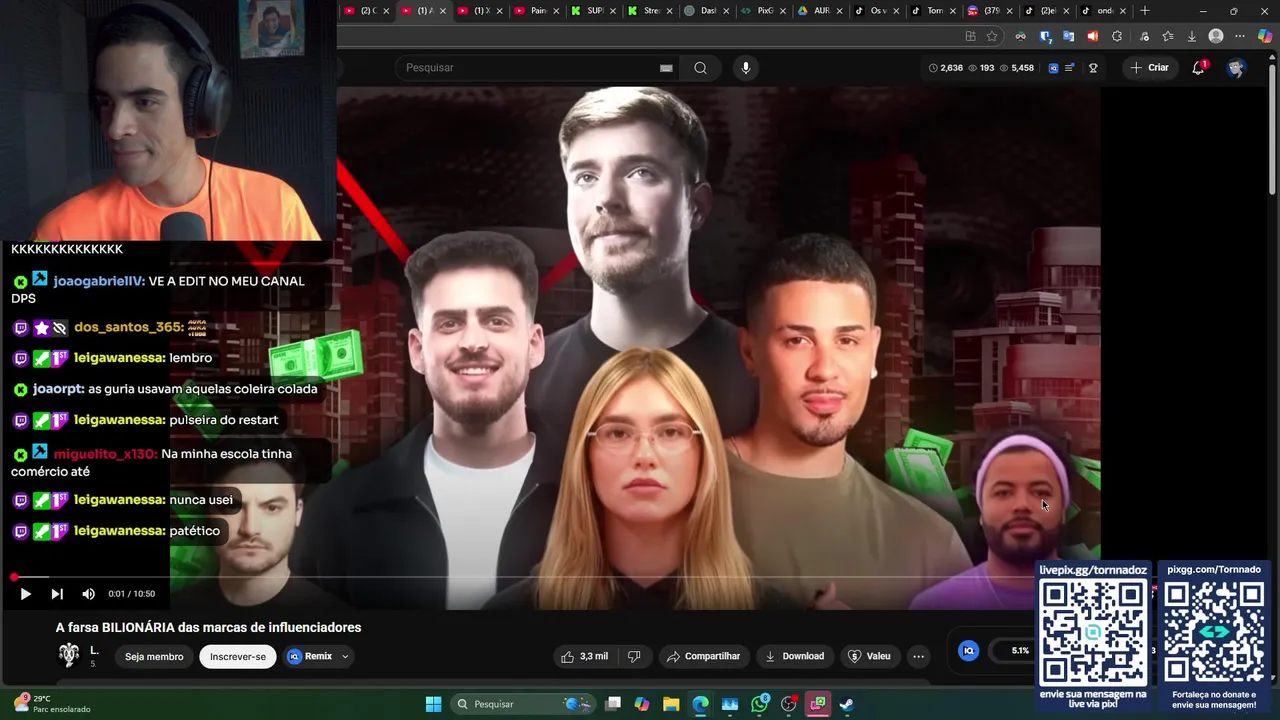Open a new browser tab
1280x720 pixels.
1145,11
